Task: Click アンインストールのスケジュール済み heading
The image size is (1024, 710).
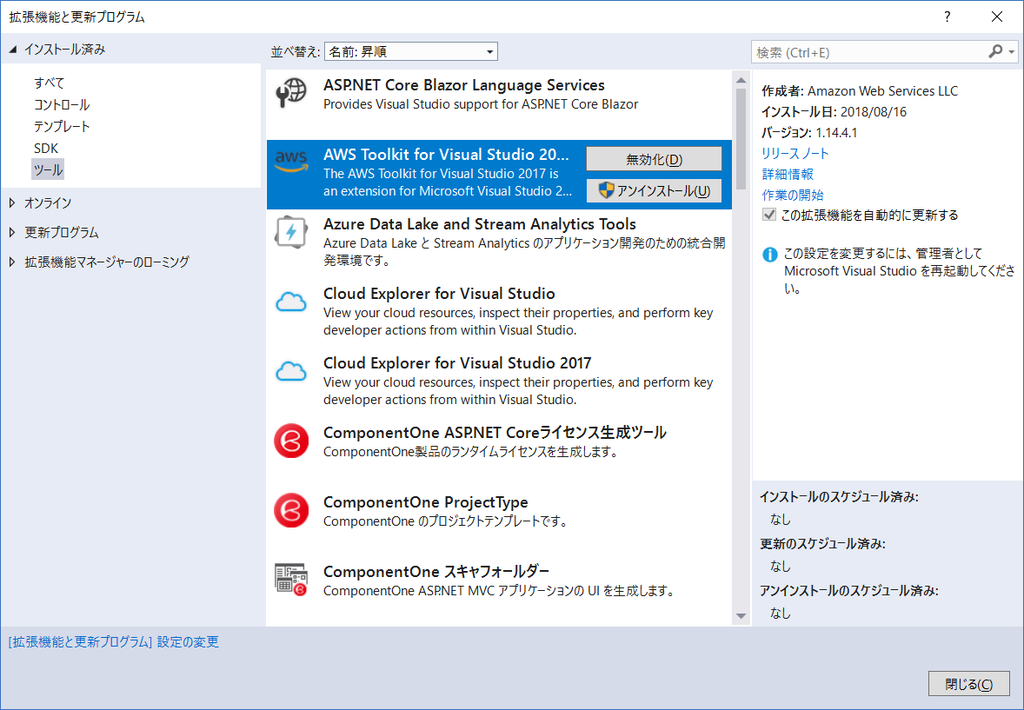Action: pyautogui.click(x=849, y=590)
